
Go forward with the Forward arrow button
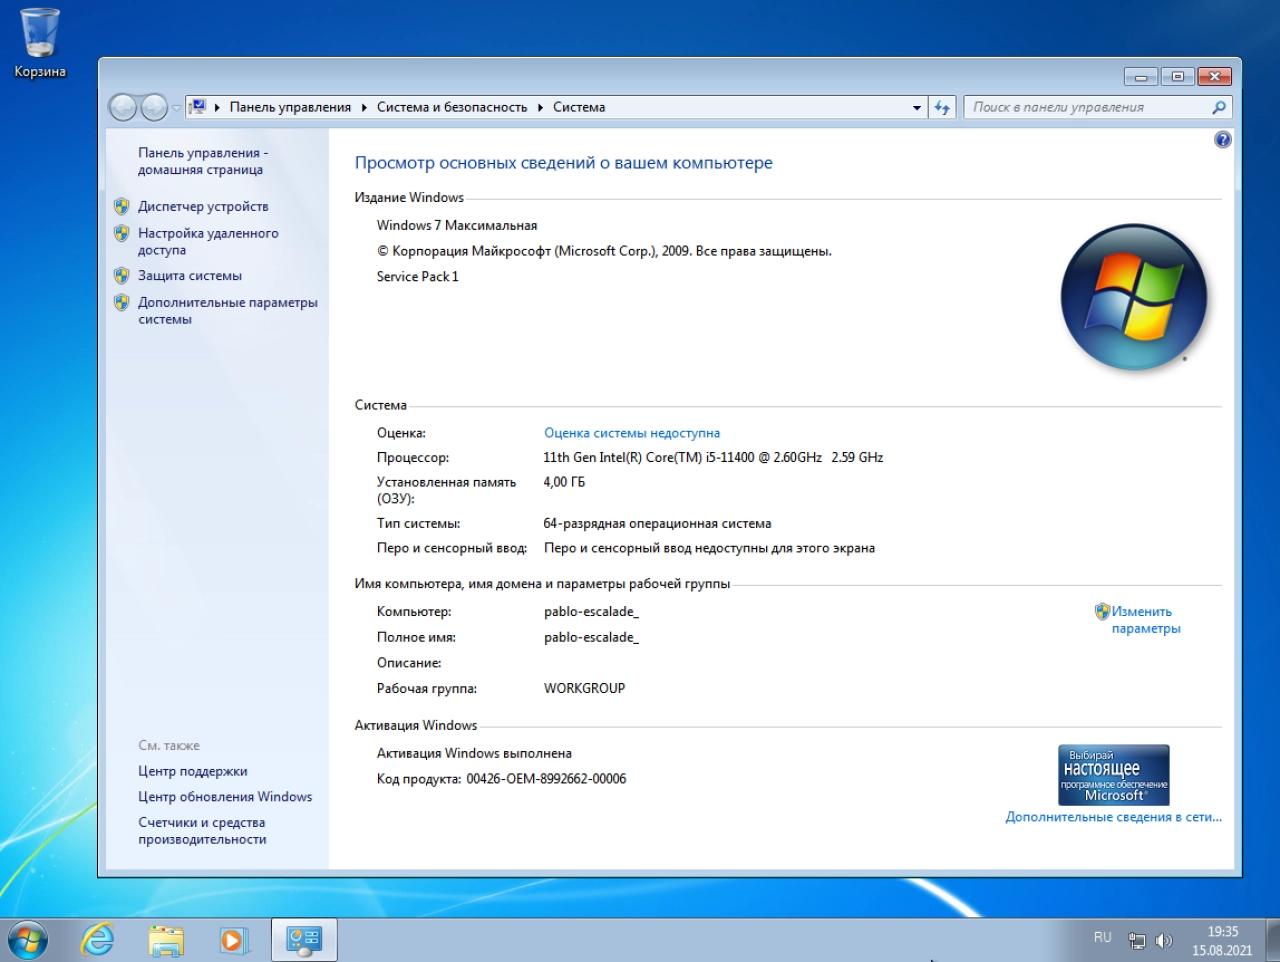(x=154, y=107)
